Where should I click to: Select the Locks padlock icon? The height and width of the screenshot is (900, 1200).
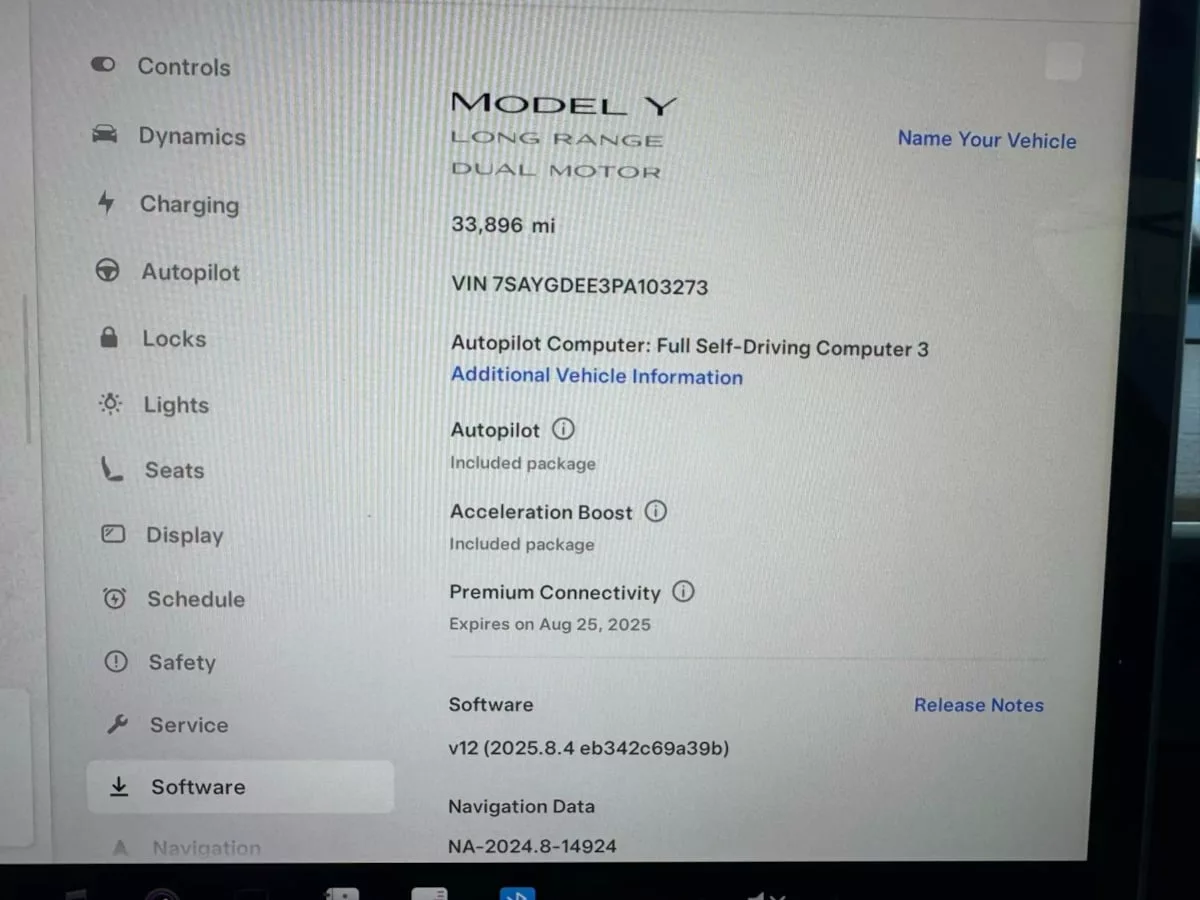tap(109, 337)
